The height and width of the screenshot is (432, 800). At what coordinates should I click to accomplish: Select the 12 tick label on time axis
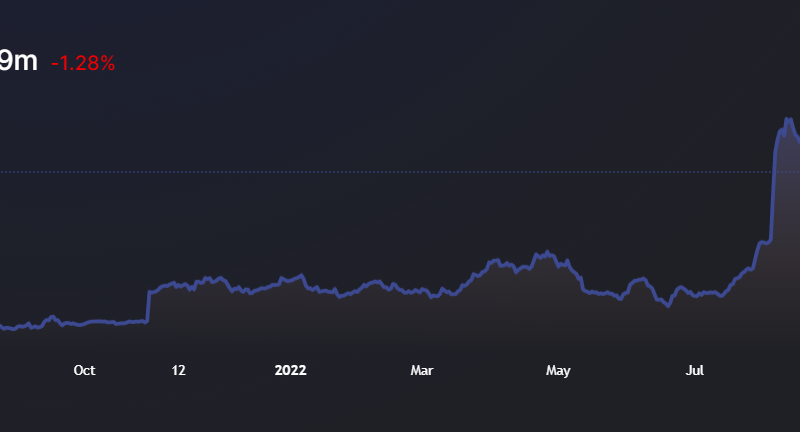pos(178,371)
